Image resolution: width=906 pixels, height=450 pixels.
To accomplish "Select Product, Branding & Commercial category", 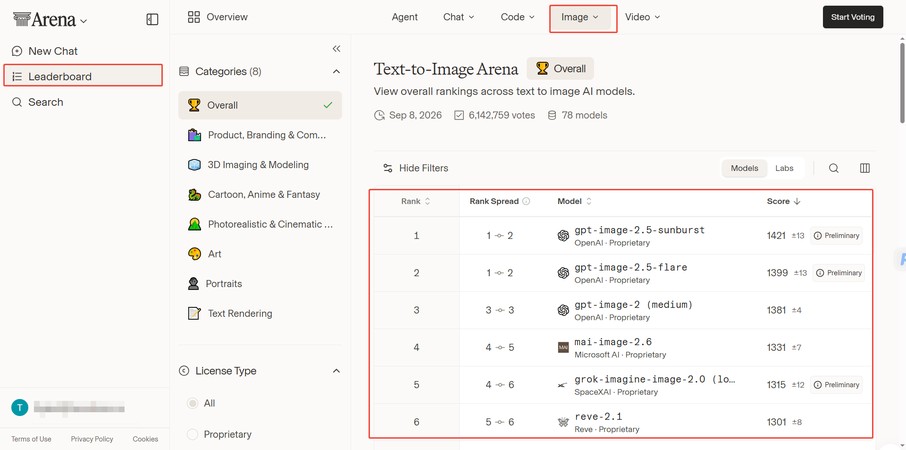I will coord(260,135).
